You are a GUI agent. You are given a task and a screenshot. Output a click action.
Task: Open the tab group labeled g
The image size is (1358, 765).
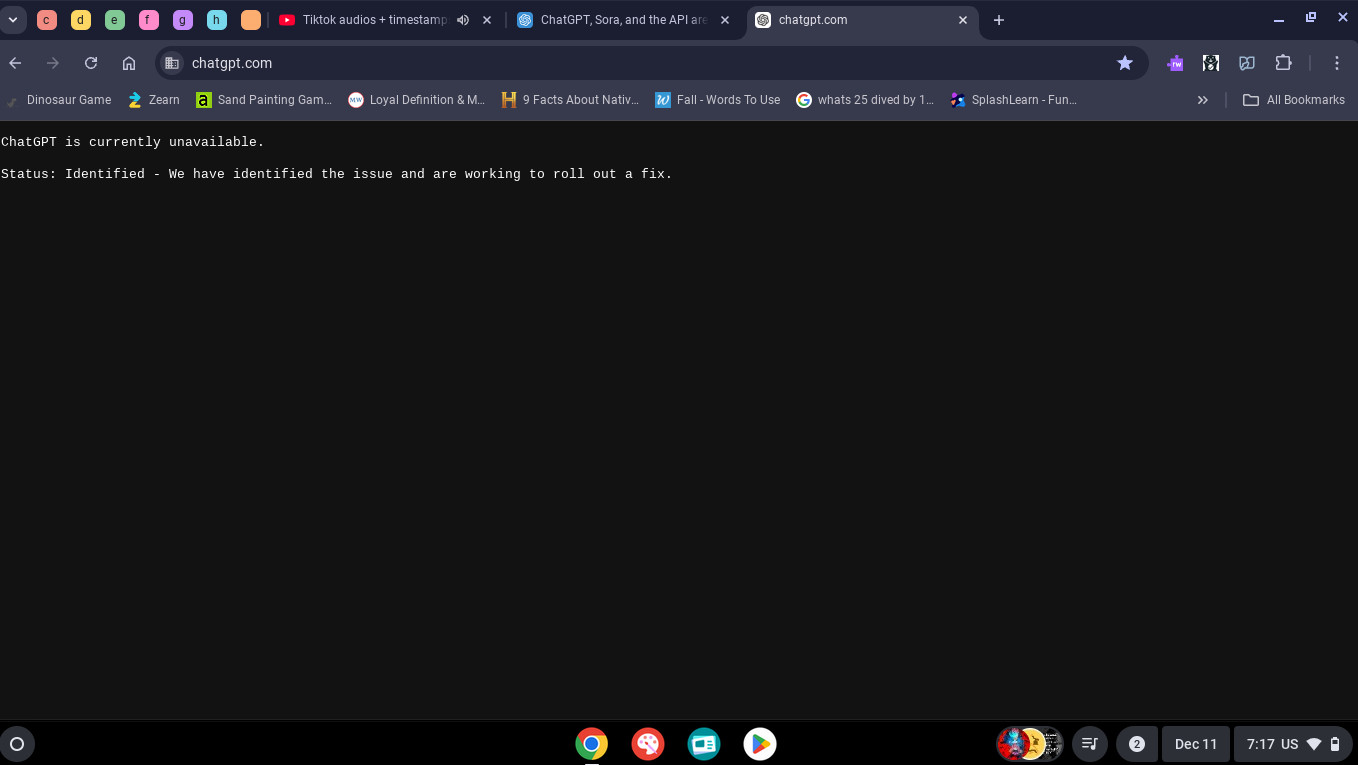[x=183, y=20]
